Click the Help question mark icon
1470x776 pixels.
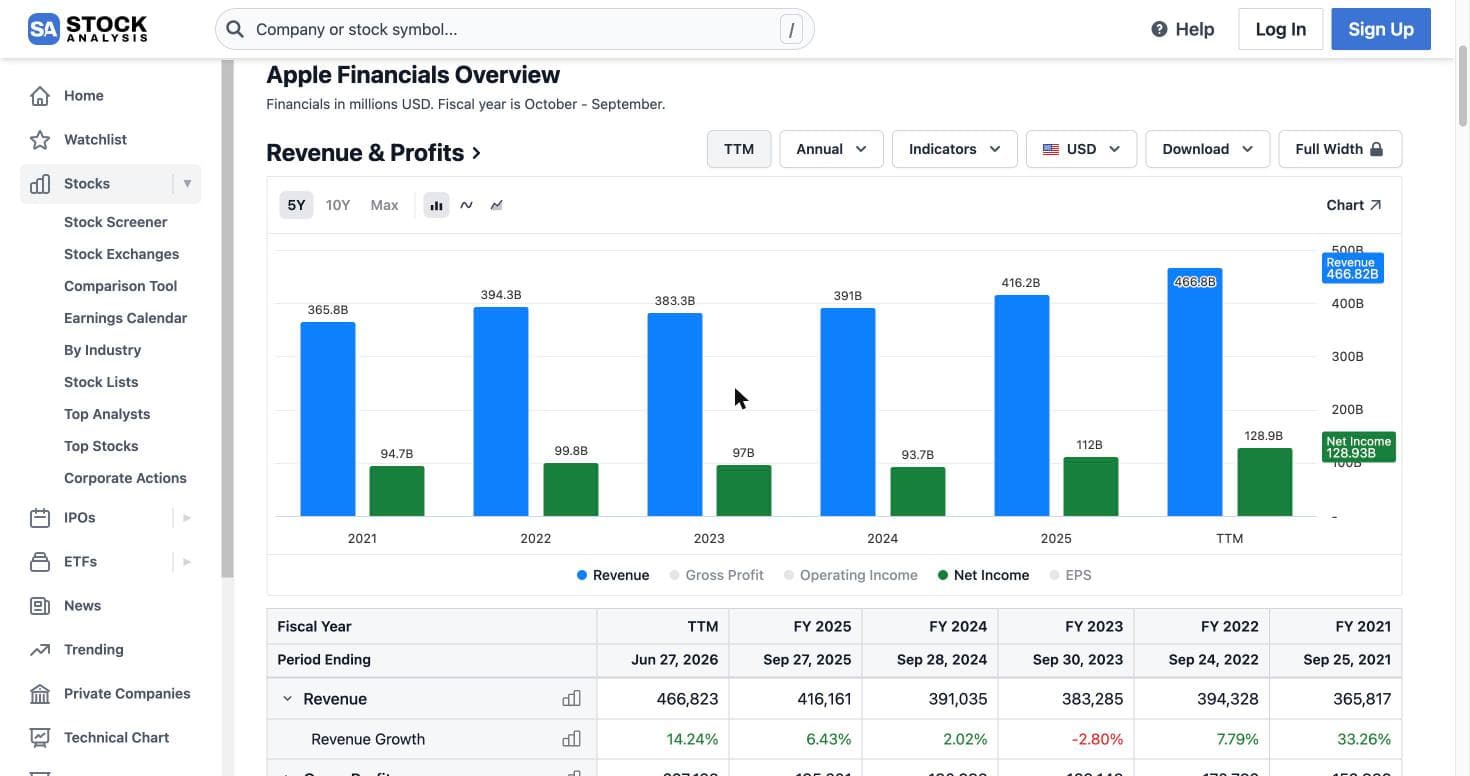click(x=1159, y=29)
